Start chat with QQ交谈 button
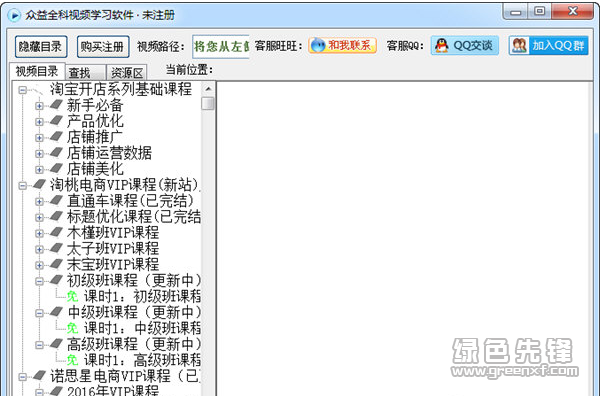The width and height of the screenshot is (600, 396). point(465,46)
